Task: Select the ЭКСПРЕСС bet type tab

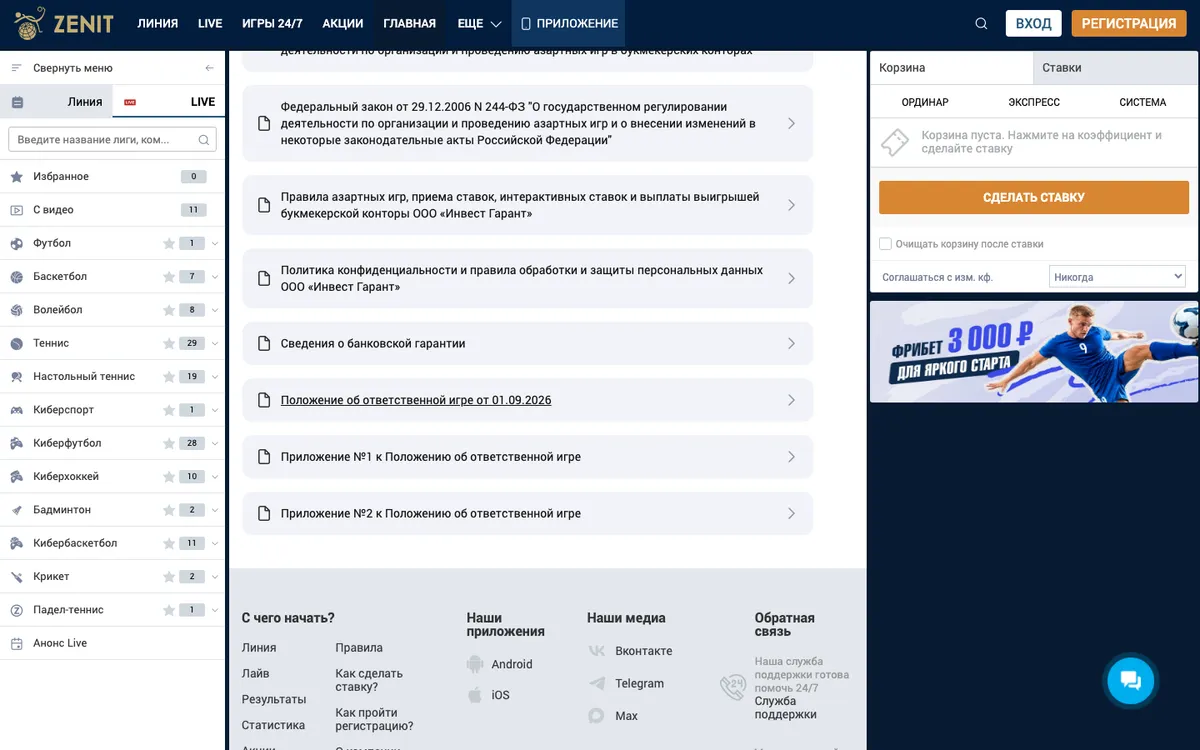Action: click(1034, 102)
